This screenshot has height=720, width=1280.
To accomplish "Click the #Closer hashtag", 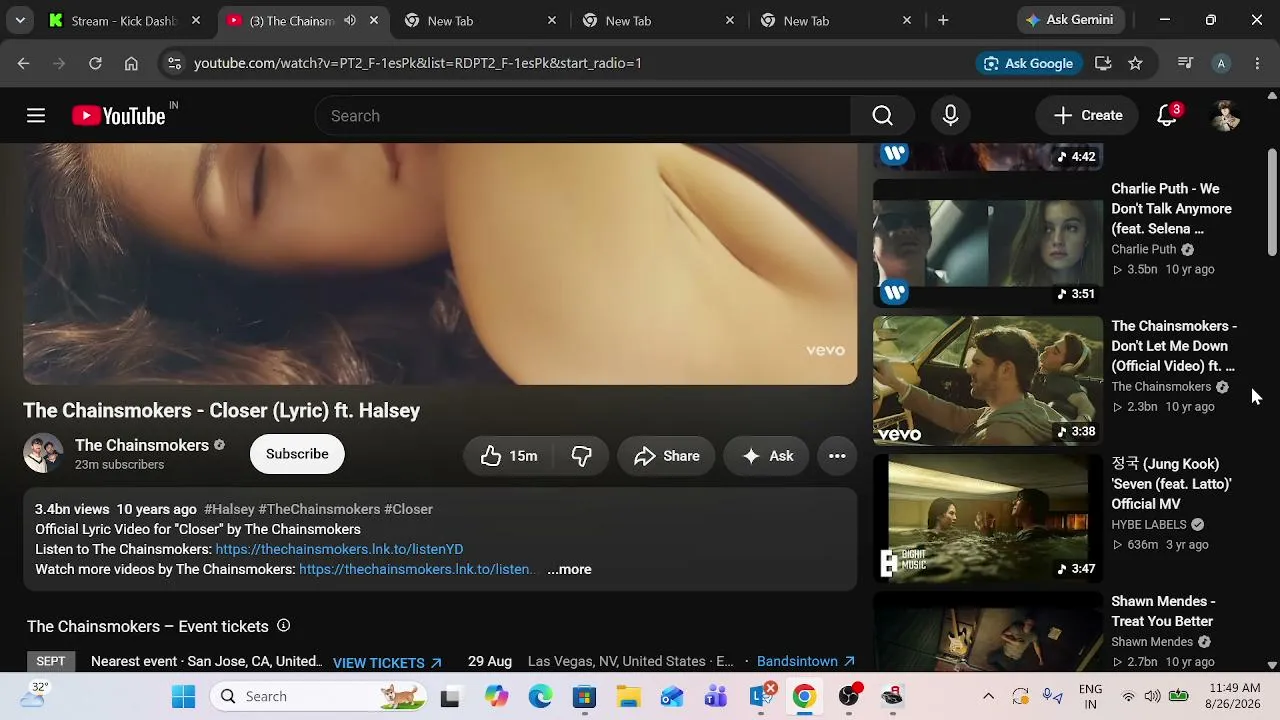I will pyautogui.click(x=408, y=509).
